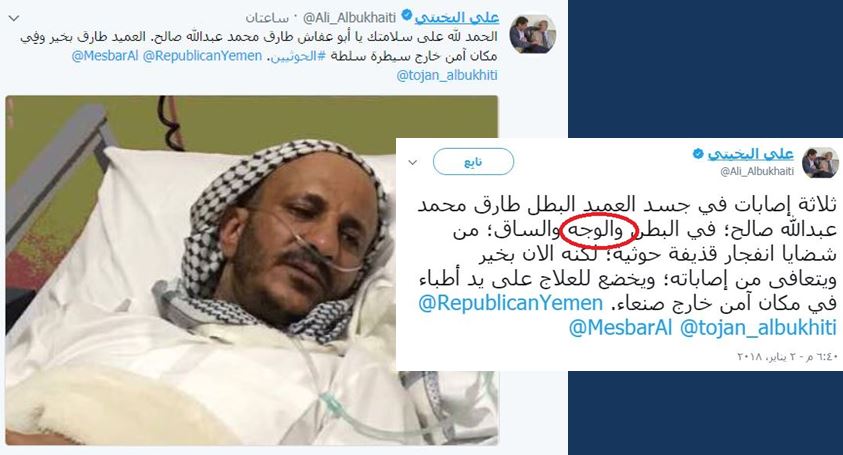Open the author's name link in second tweet

[x=751, y=154]
